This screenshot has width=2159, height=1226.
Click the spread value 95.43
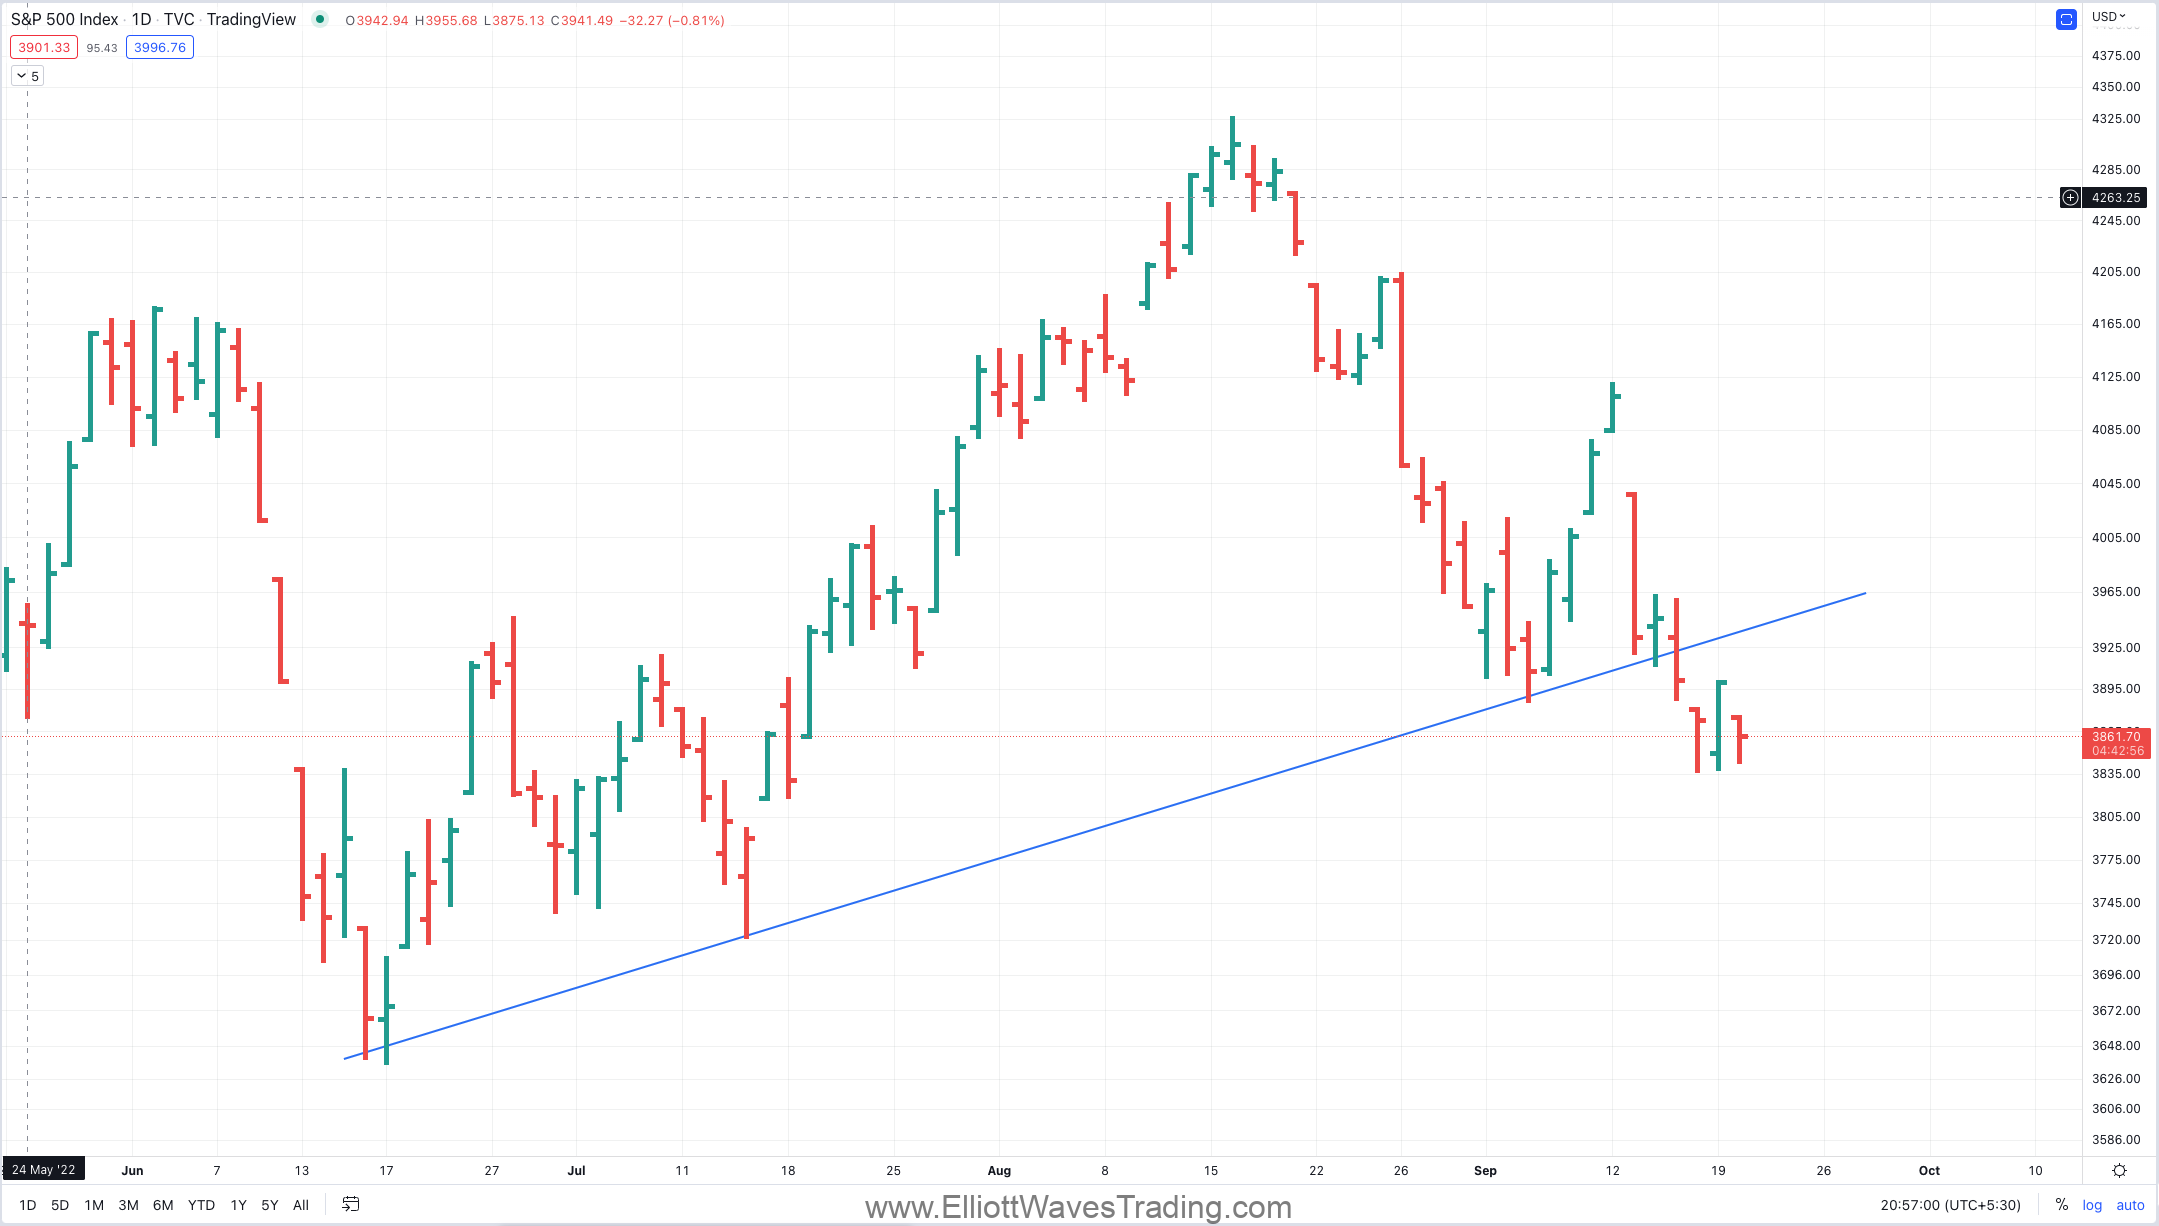(102, 48)
